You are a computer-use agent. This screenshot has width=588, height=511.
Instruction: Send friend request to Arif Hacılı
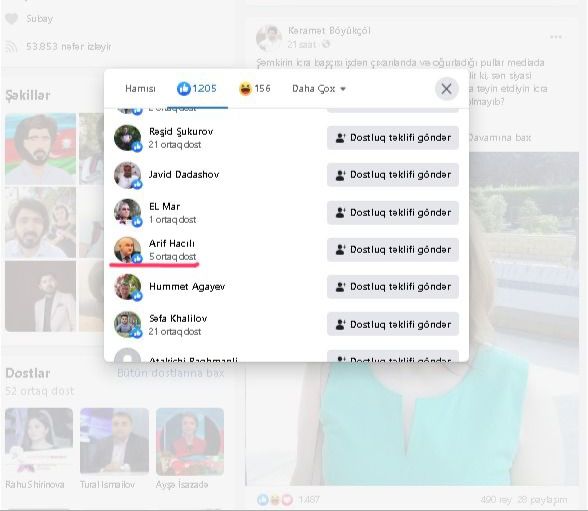tap(393, 250)
